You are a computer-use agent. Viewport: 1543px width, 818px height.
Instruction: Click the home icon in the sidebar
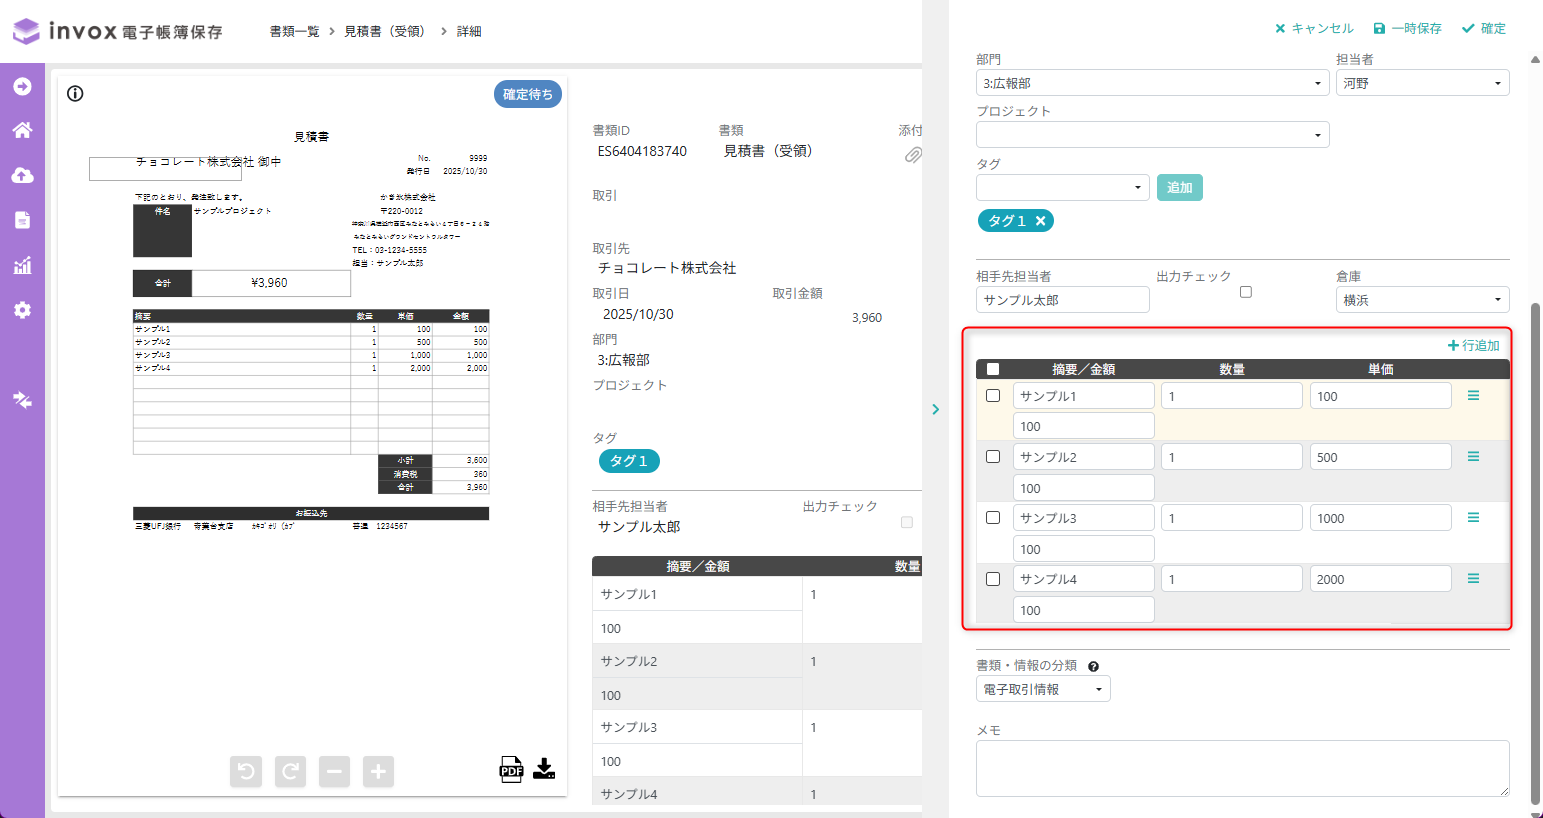22,130
